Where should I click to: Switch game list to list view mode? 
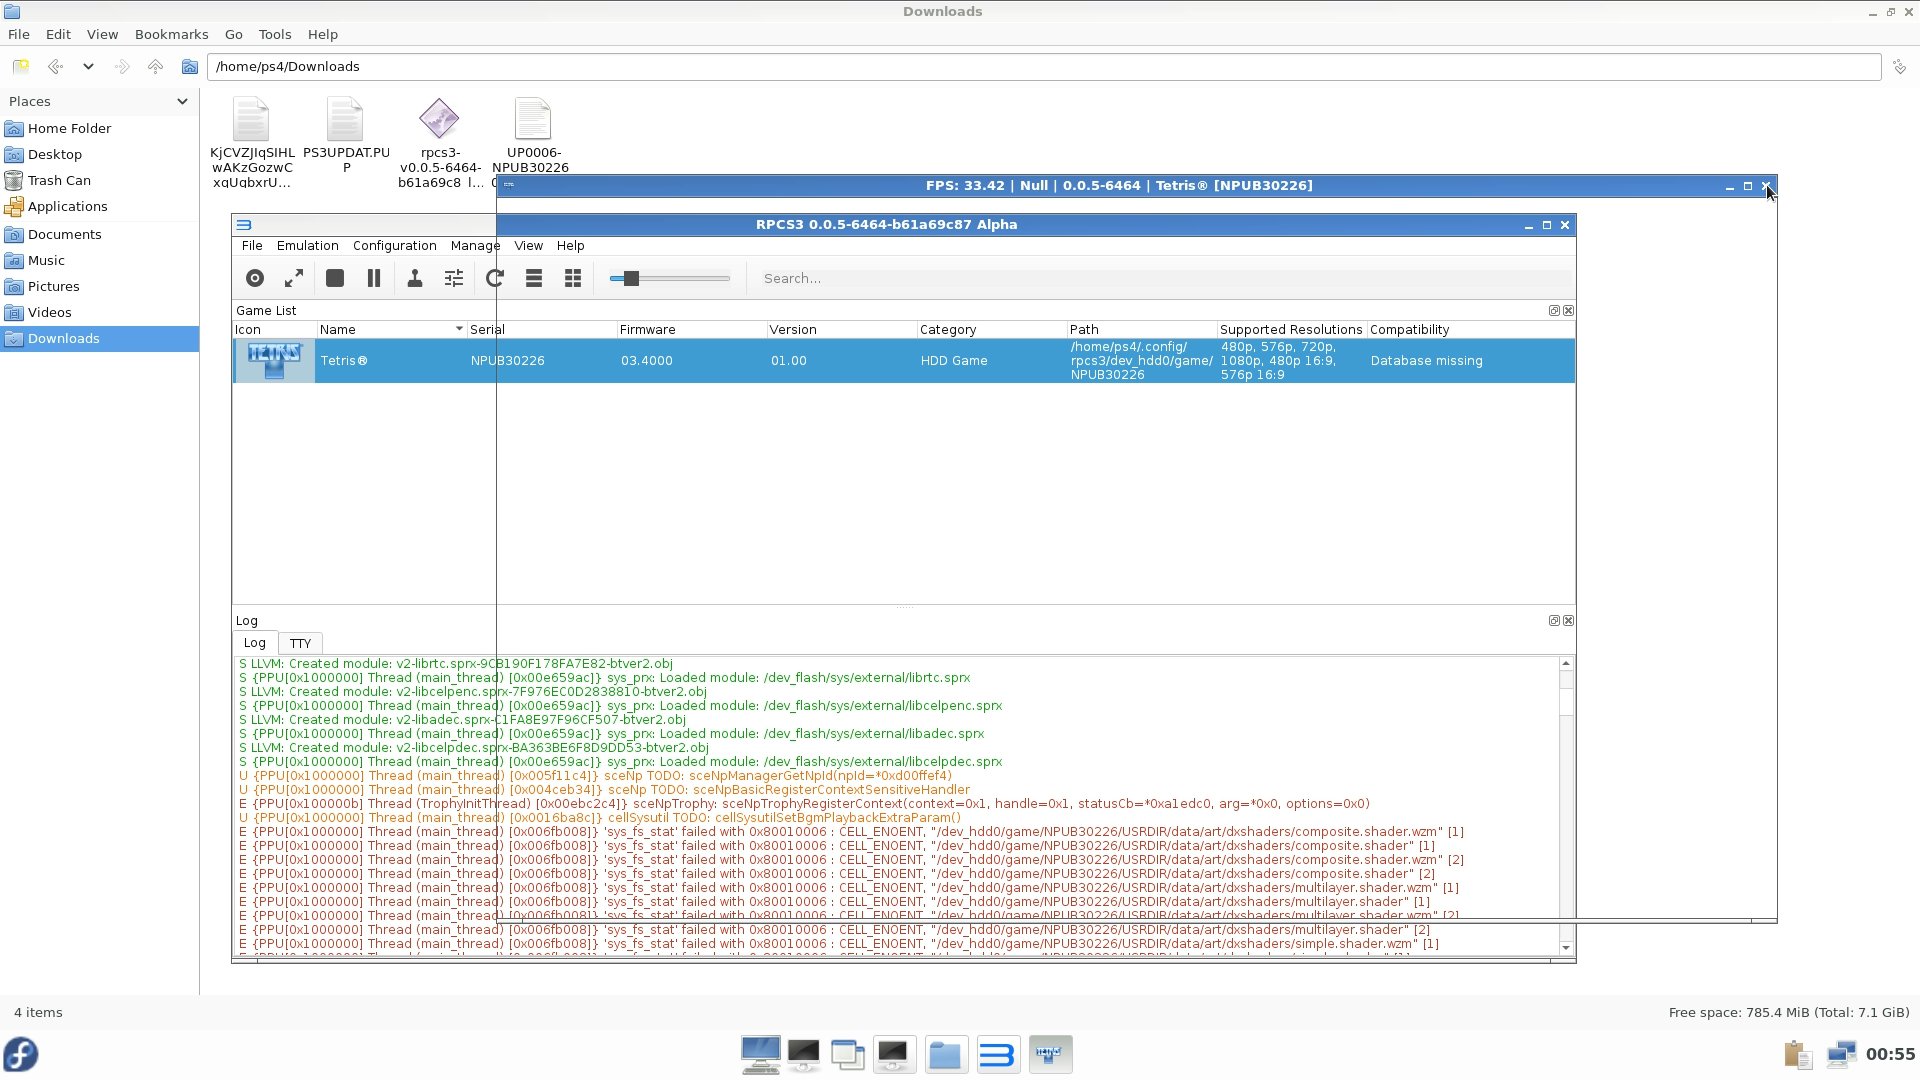[534, 279]
